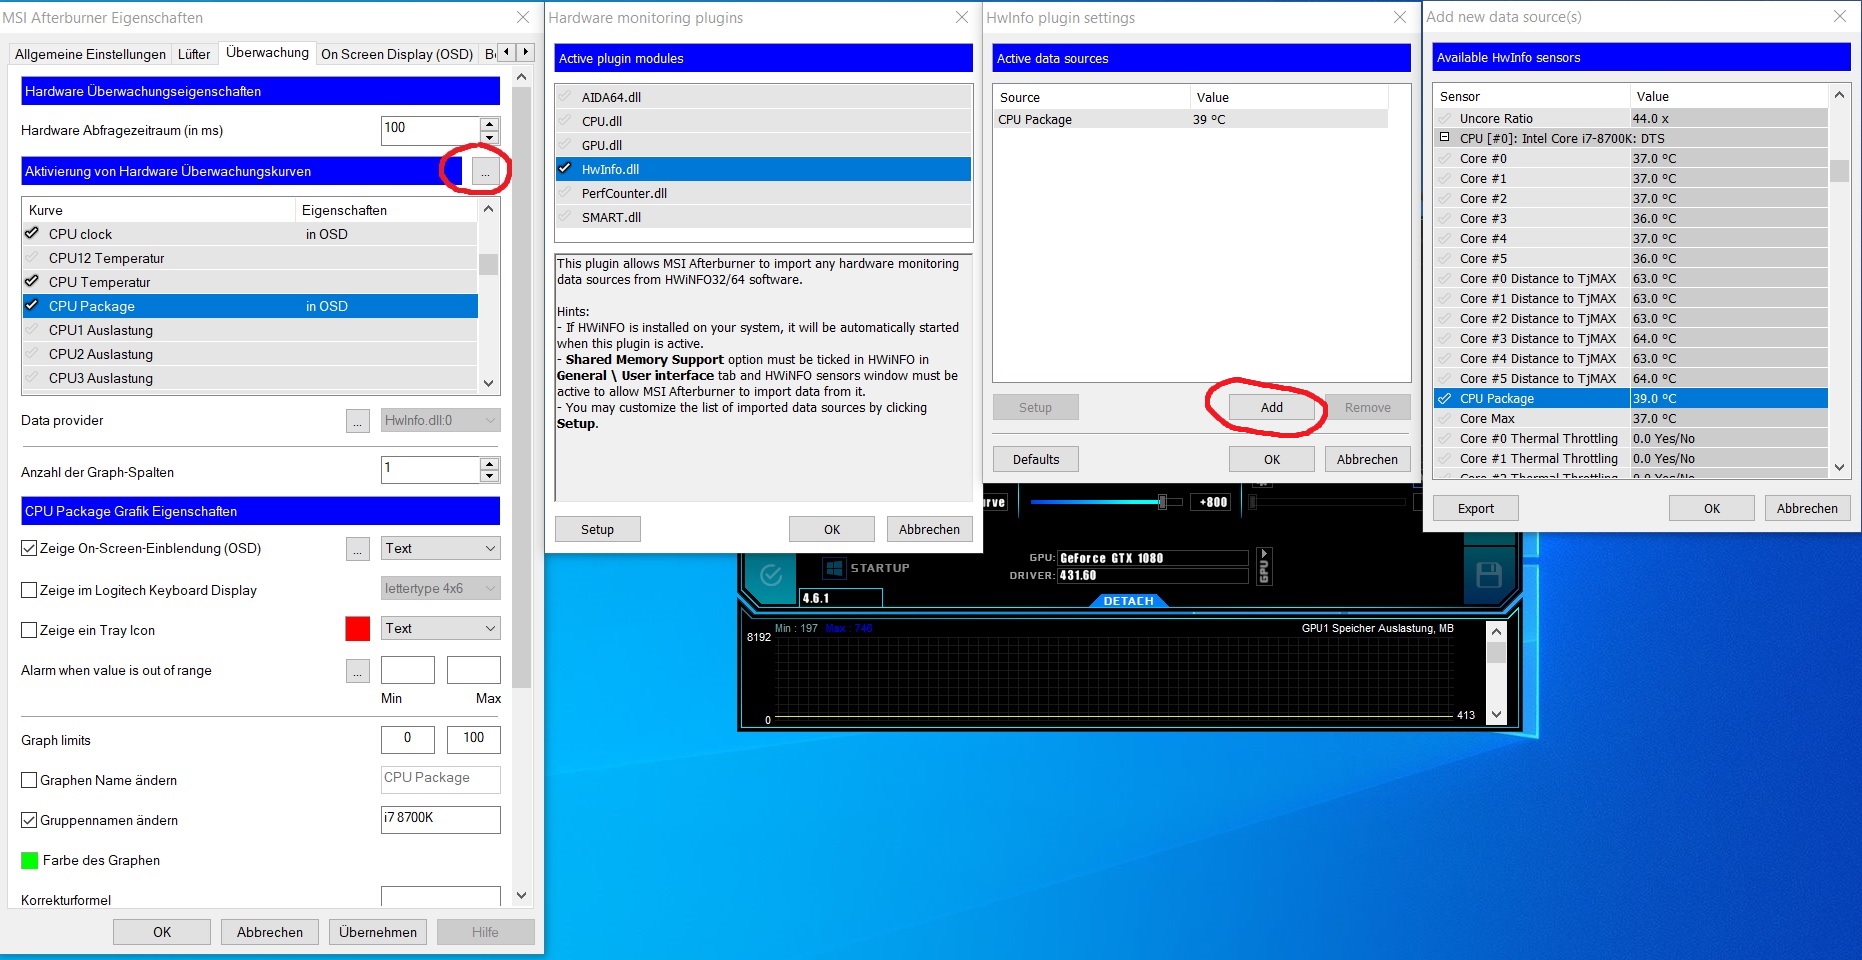Uncheck Zeige On-Screen-Einblendung (OSD)
1862x960 pixels.
[x=29, y=548]
